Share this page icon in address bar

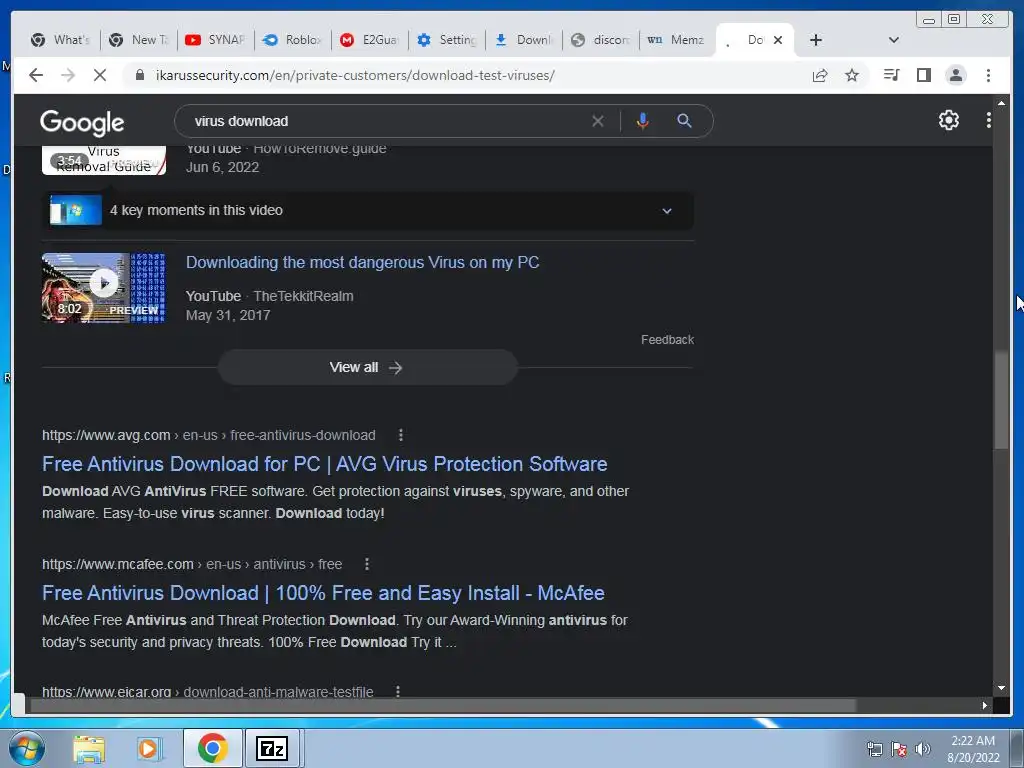[x=820, y=75]
